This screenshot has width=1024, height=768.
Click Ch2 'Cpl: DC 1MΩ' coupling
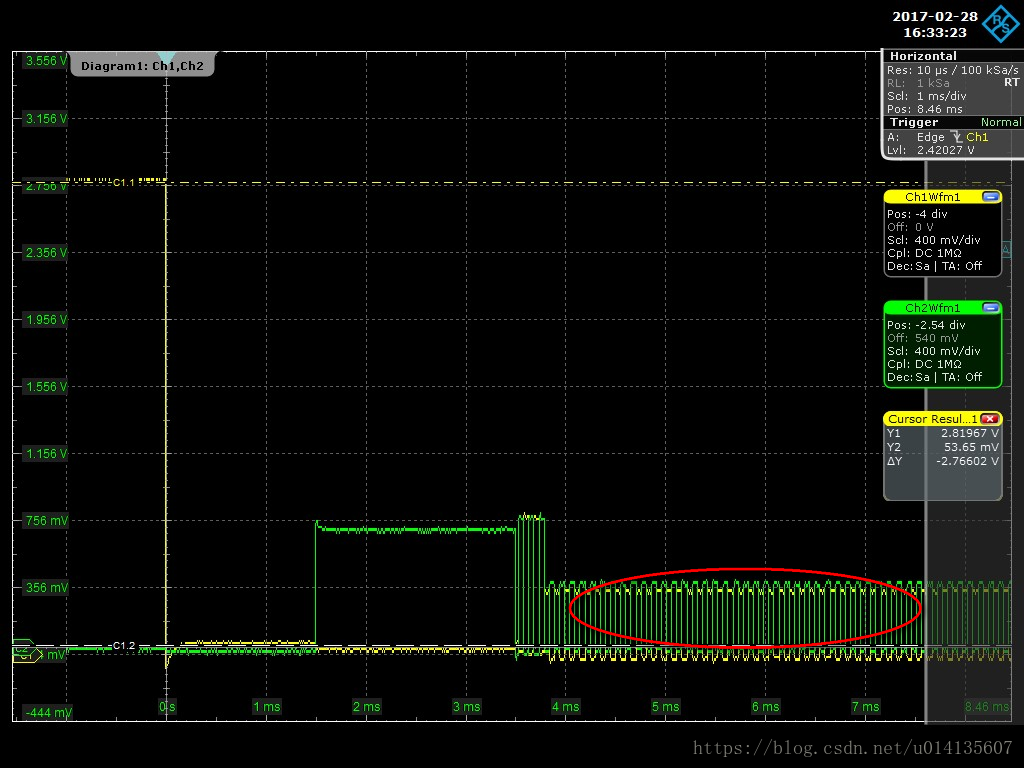pyautogui.click(x=924, y=364)
